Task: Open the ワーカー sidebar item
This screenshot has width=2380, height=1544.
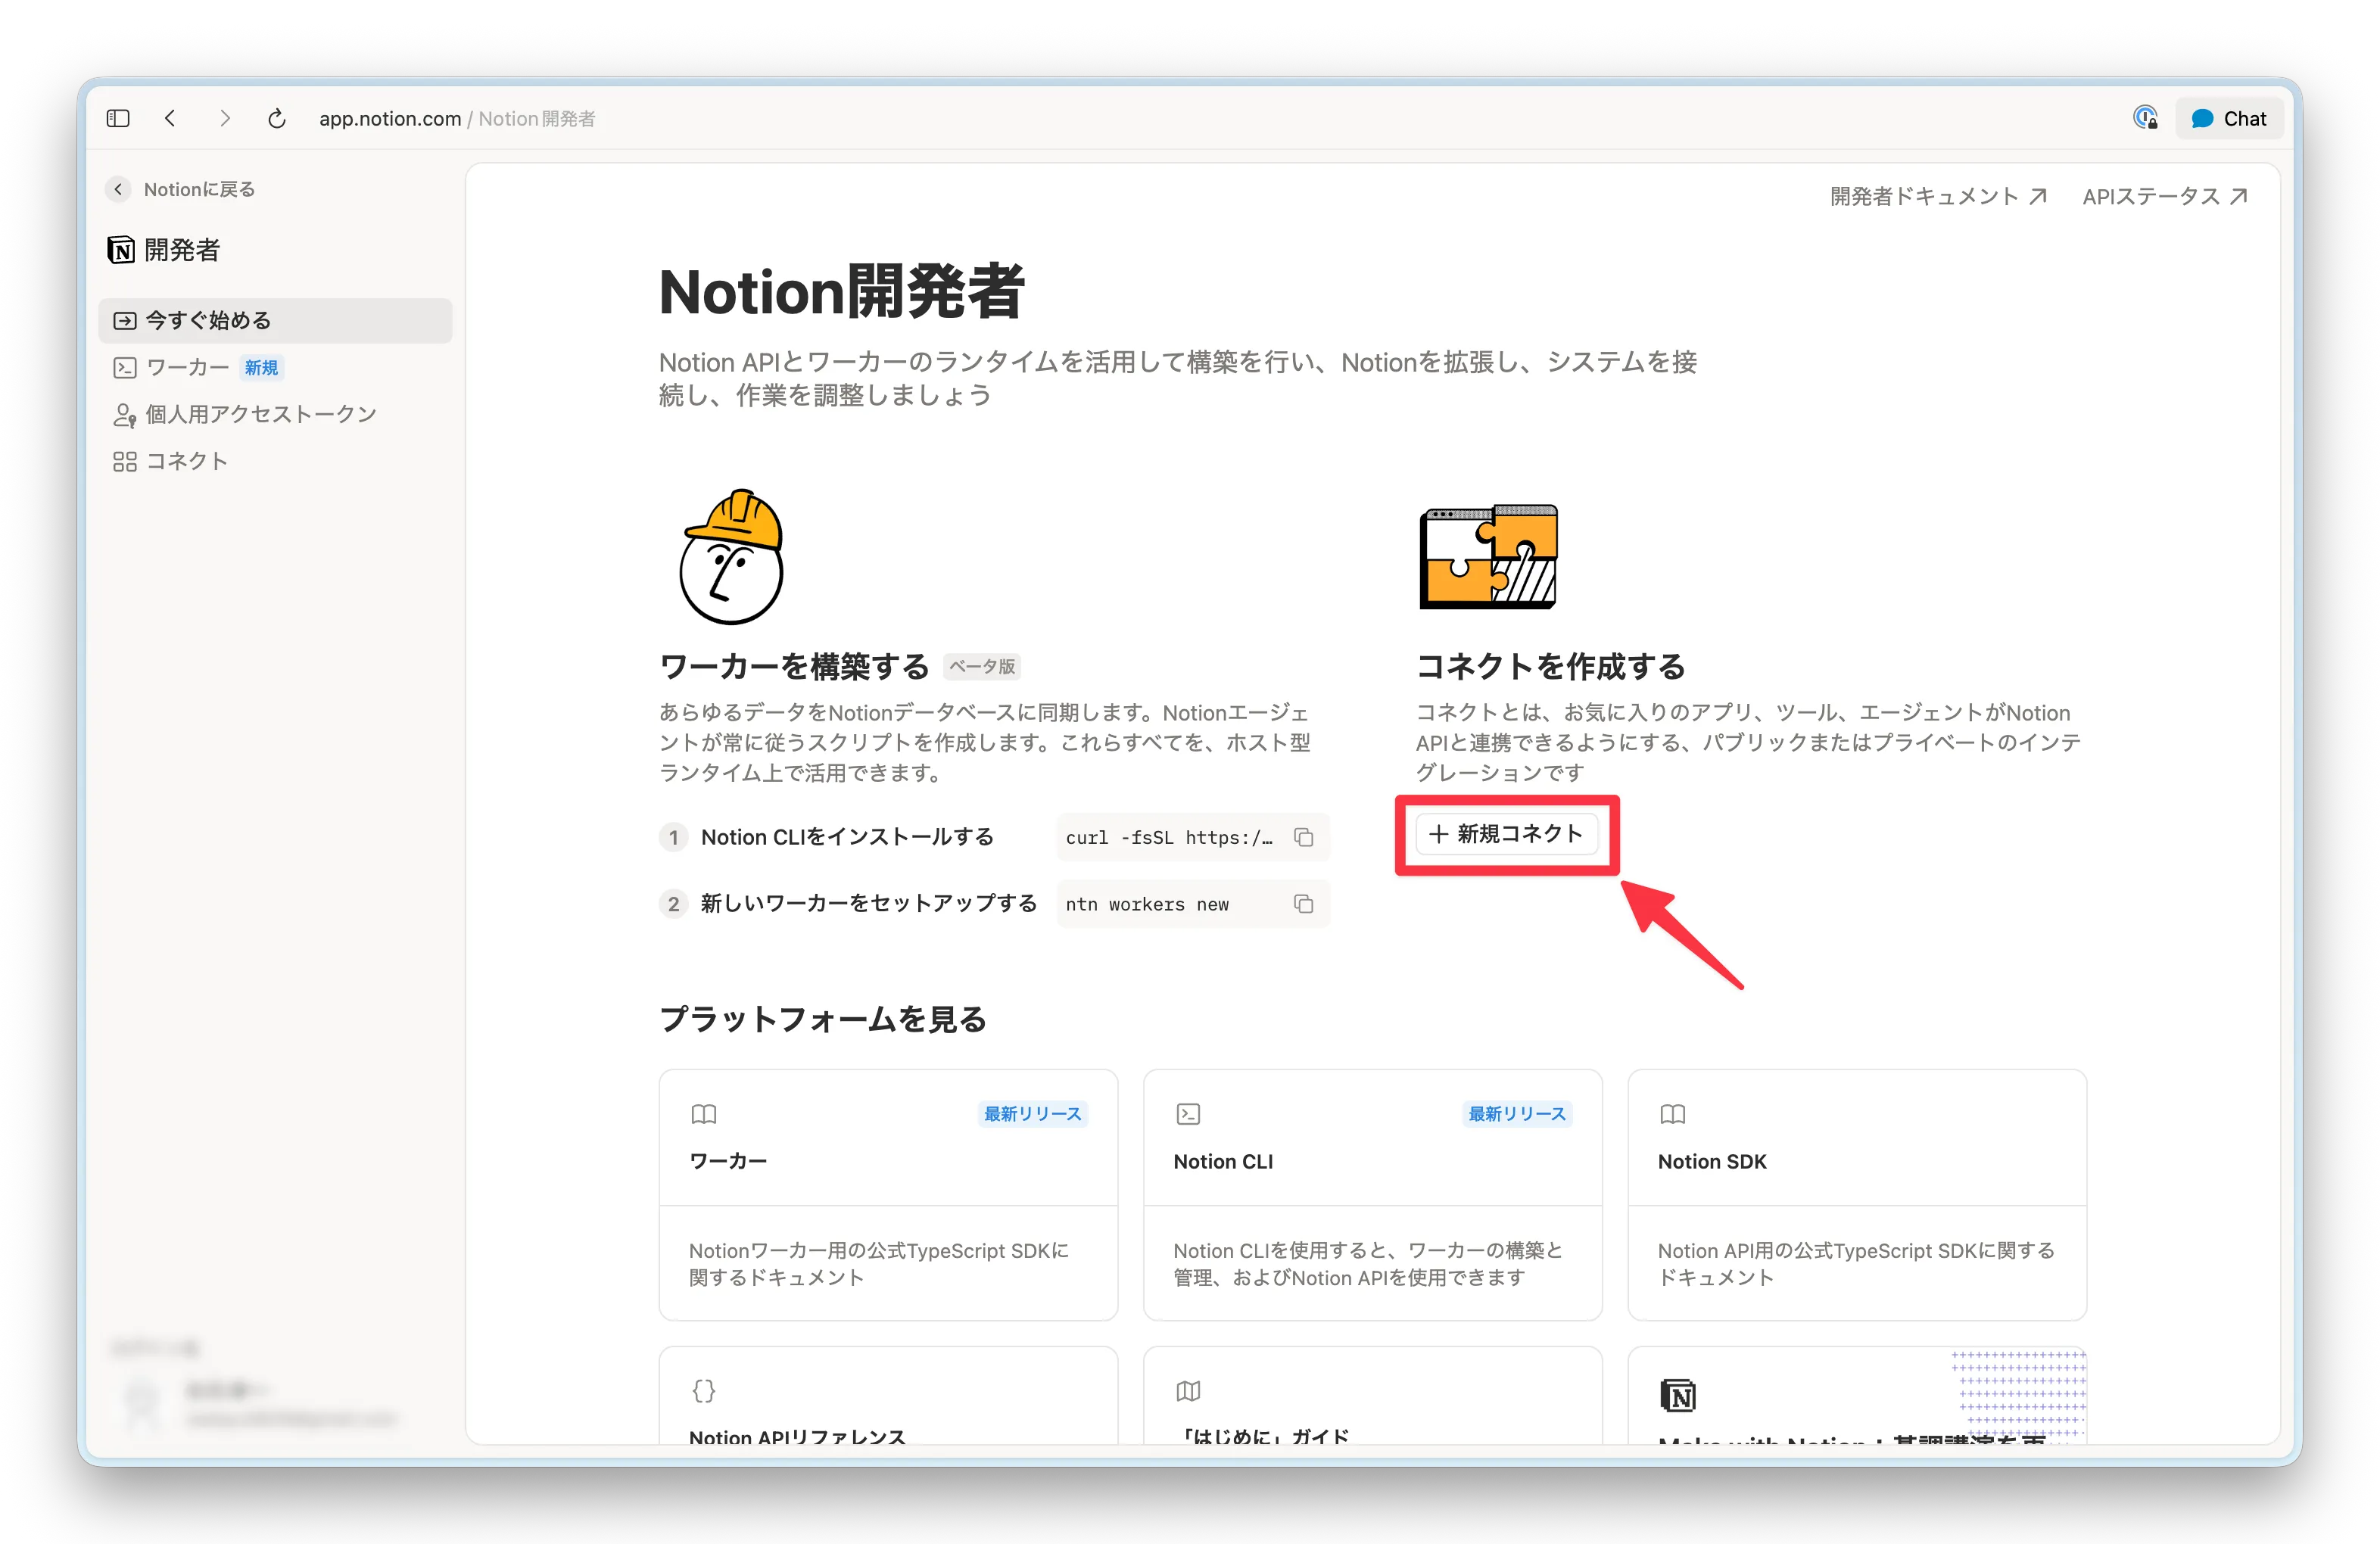Action: pos(275,367)
